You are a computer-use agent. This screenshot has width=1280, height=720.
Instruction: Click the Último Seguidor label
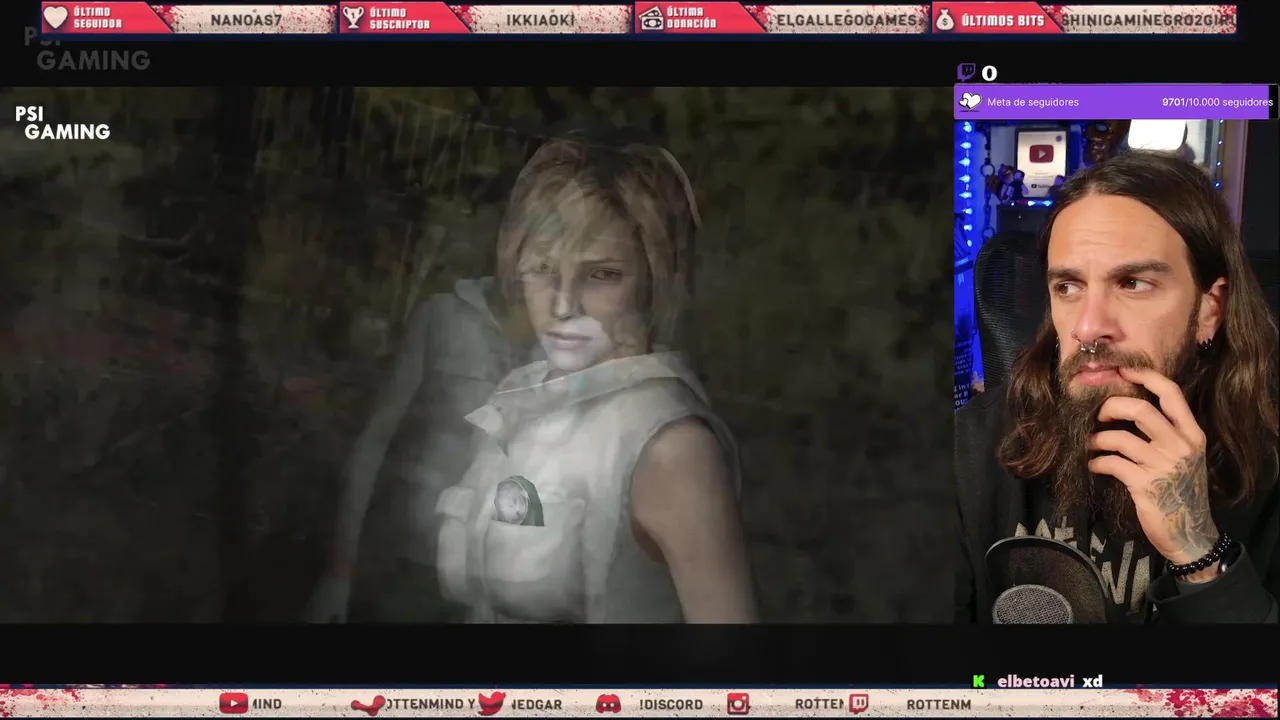[x=98, y=18]
